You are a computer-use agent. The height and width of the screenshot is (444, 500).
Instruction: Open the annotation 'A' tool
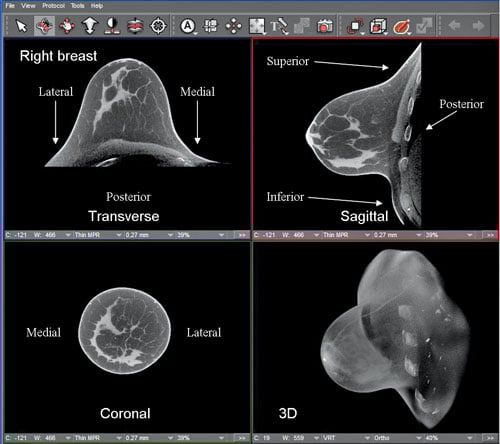(x=188, y=26)
